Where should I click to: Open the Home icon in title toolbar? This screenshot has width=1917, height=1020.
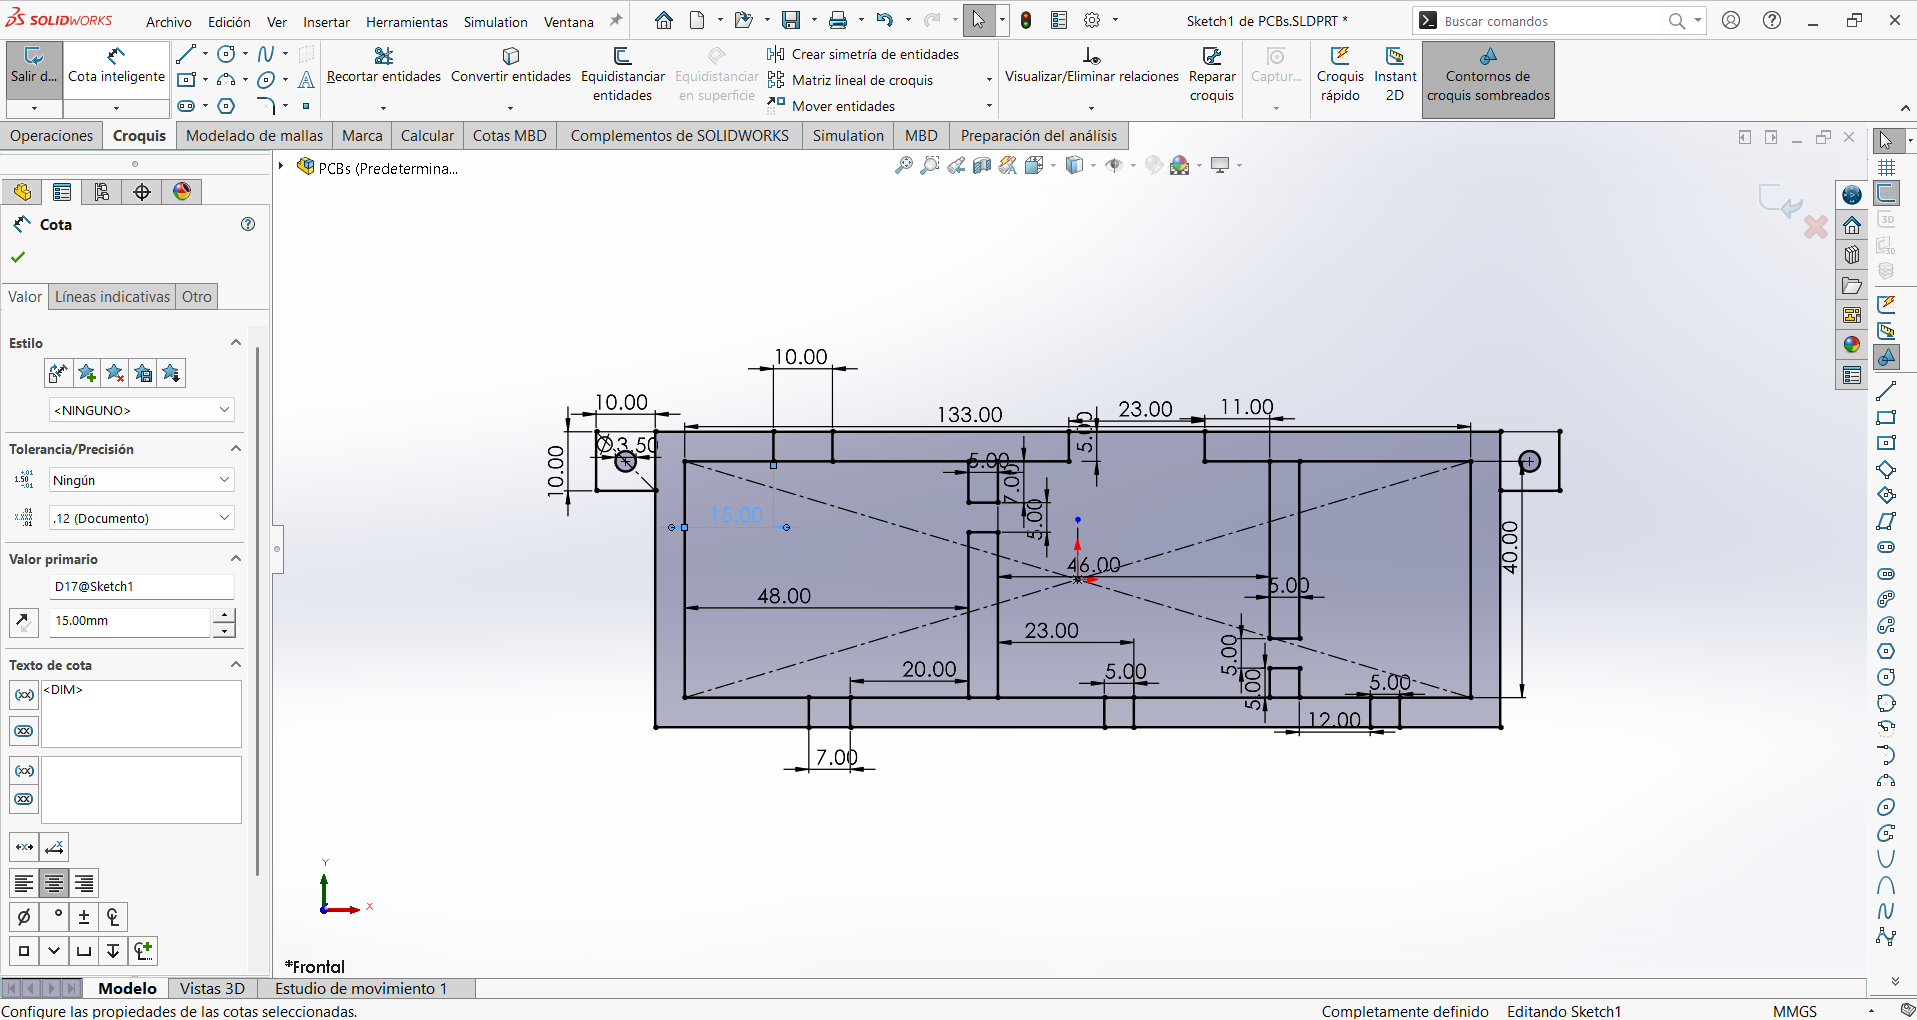(664, 20)
